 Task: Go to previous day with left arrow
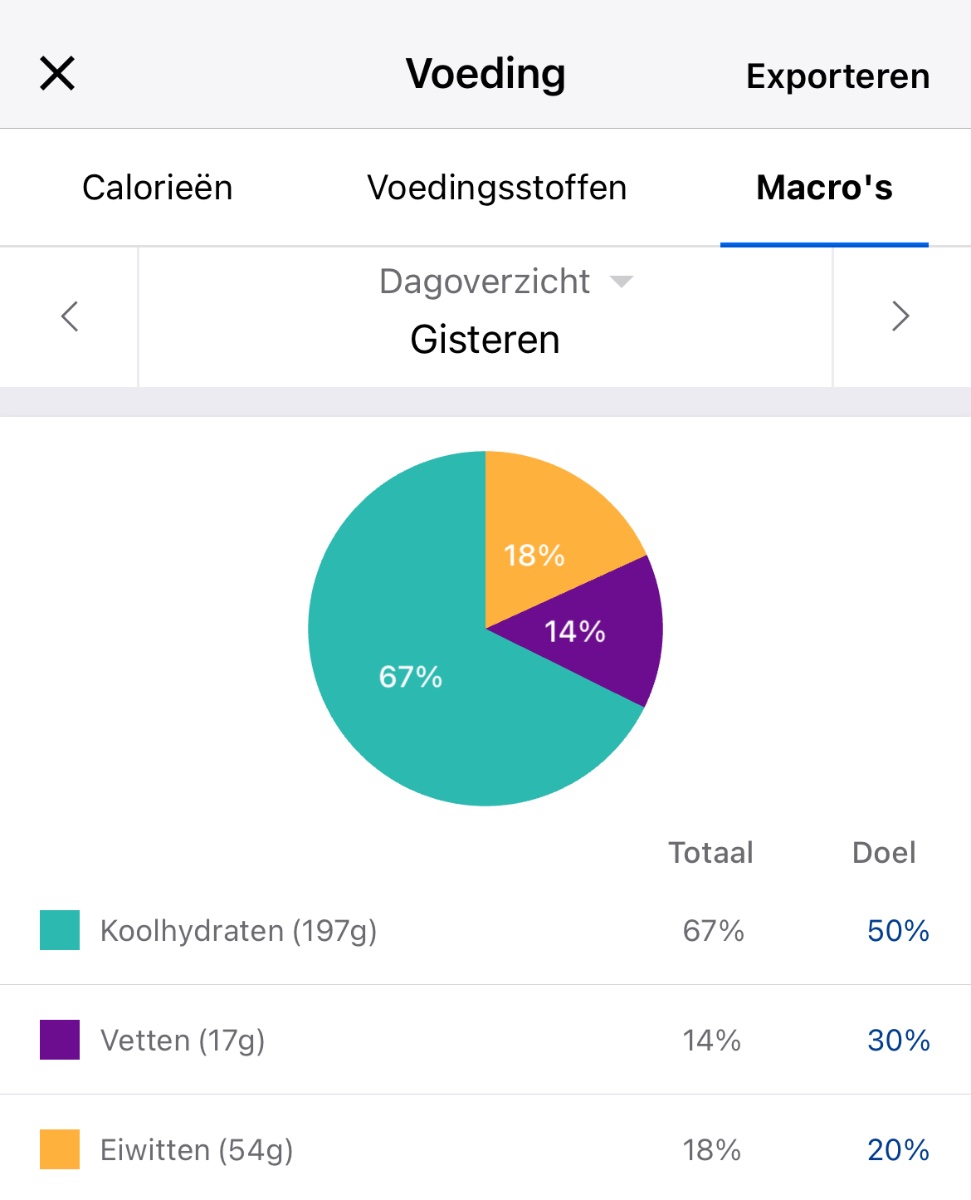tap(69, 317)
